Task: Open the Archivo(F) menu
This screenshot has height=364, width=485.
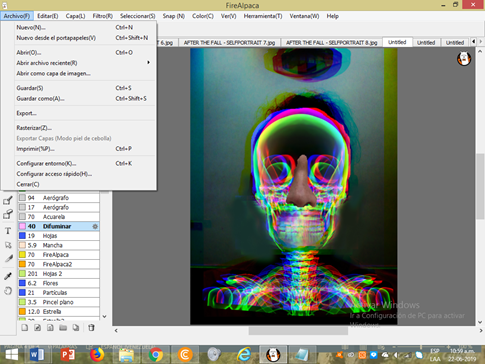Action: (x=17, y=16)
